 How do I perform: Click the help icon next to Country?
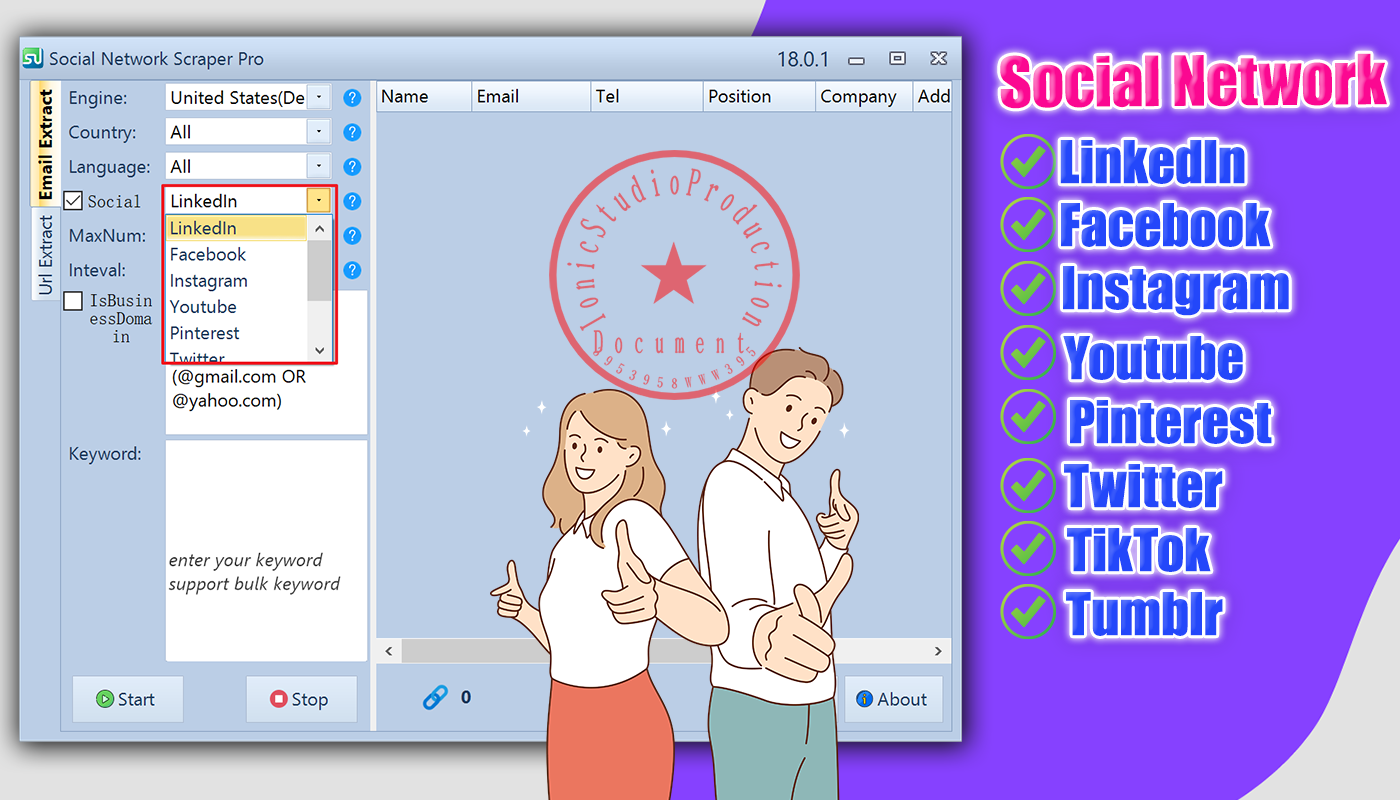[352, 132]
